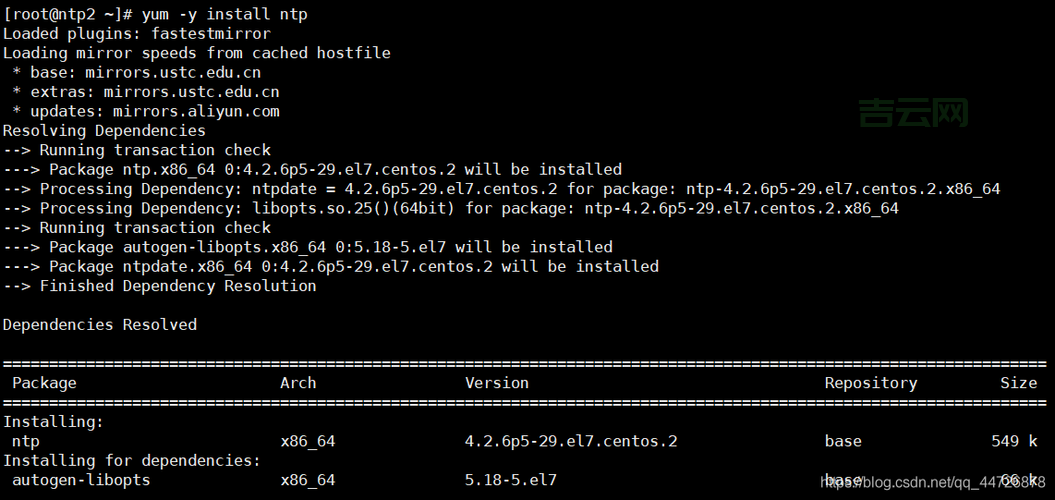Click the "549 k" size value

pyautogui.click(x=1014, y=441)
